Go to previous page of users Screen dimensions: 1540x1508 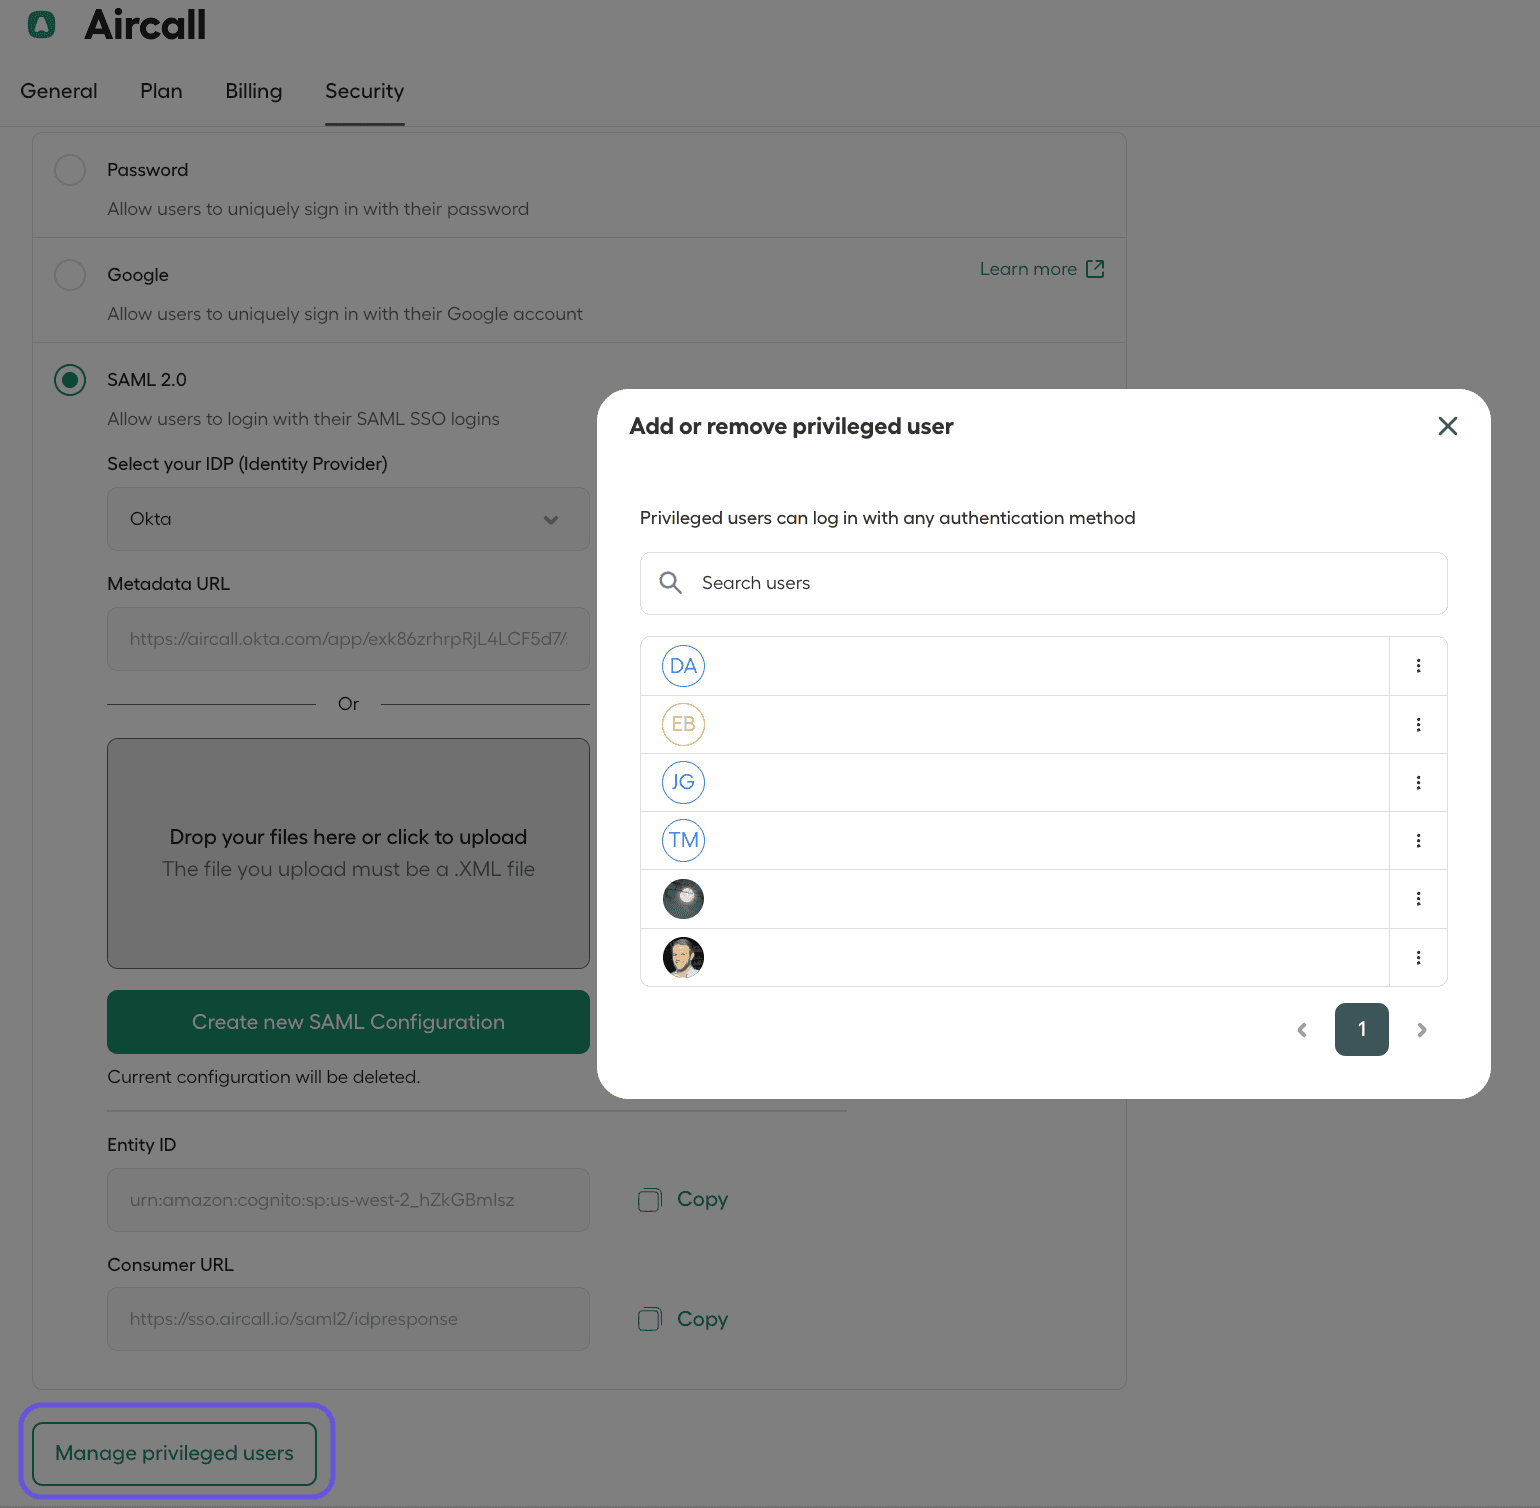[1302, 1030]
